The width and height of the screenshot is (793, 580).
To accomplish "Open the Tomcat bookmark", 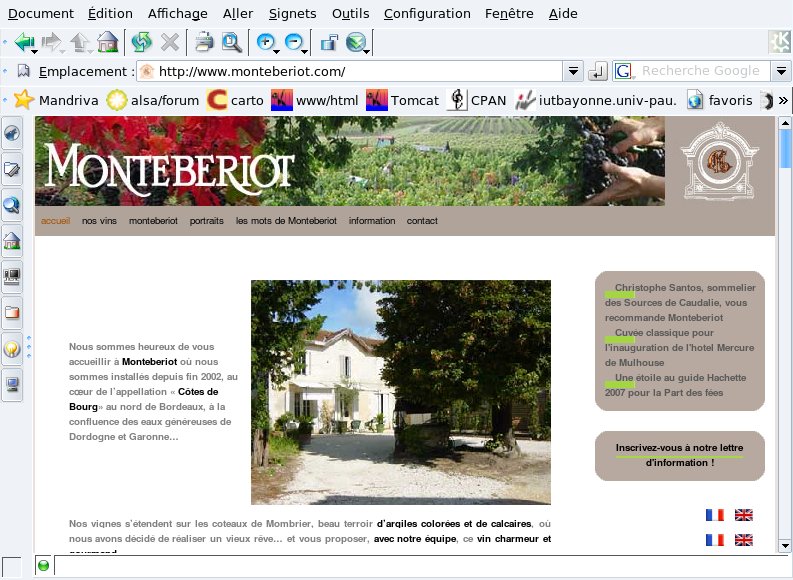I will (403, 101).
